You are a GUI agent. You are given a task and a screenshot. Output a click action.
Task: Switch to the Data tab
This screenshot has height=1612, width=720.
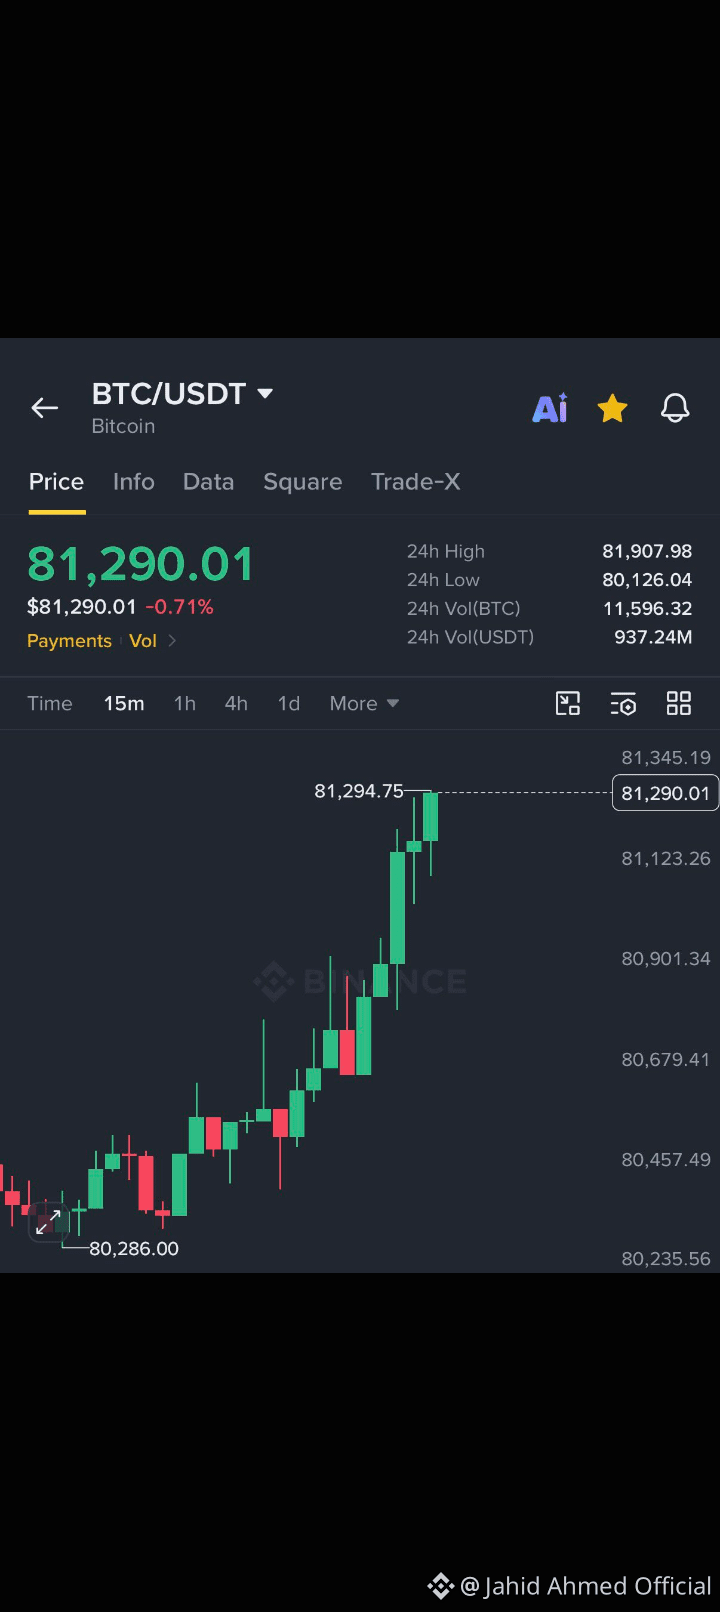pos(208,482)
